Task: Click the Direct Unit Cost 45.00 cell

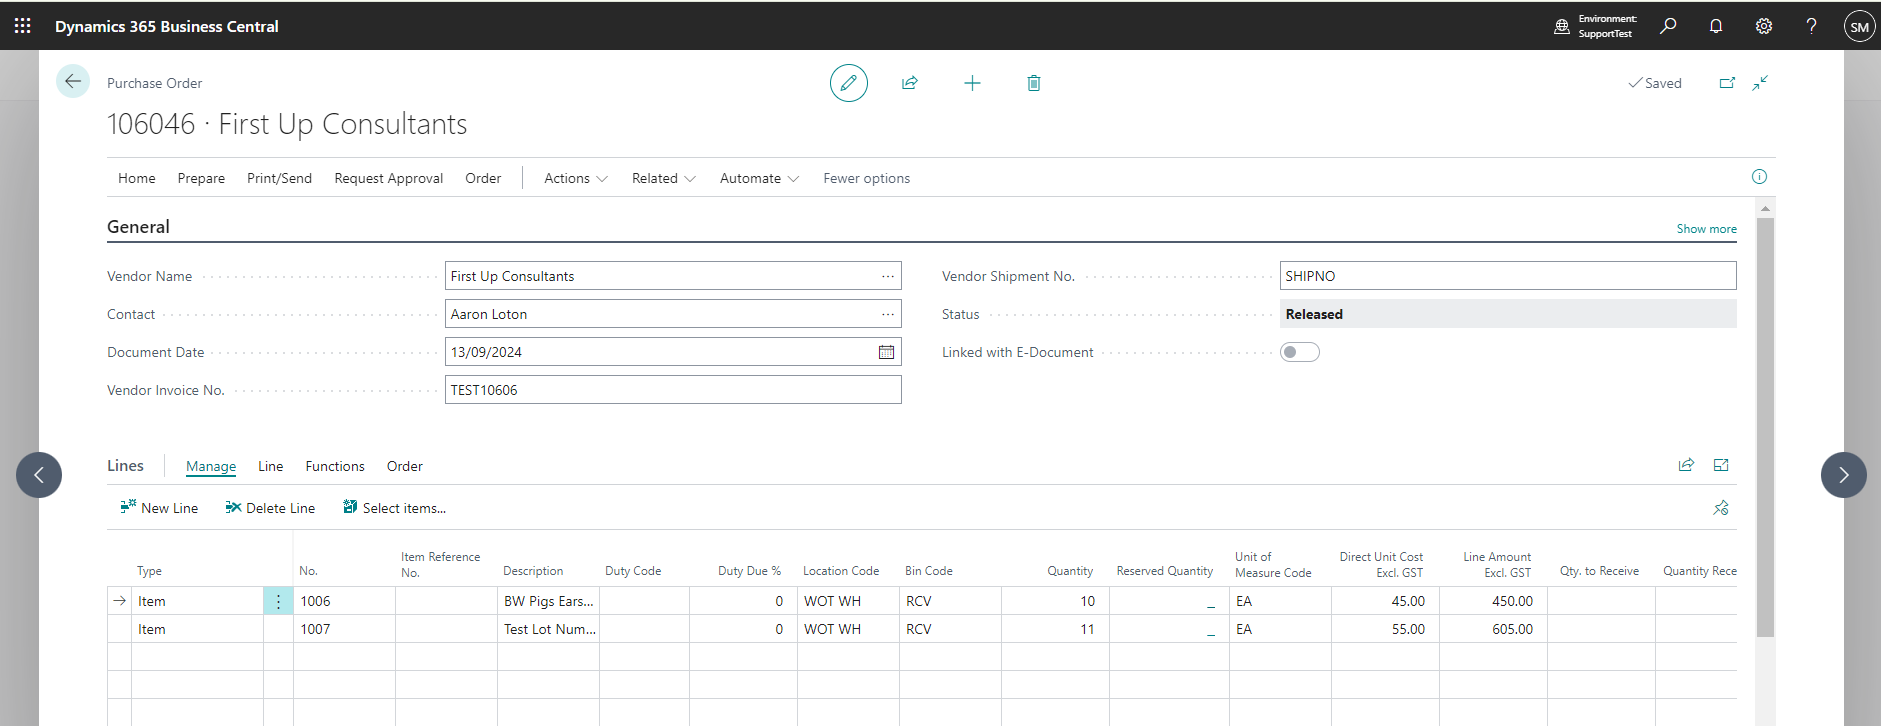Action: coord(1385,601)
